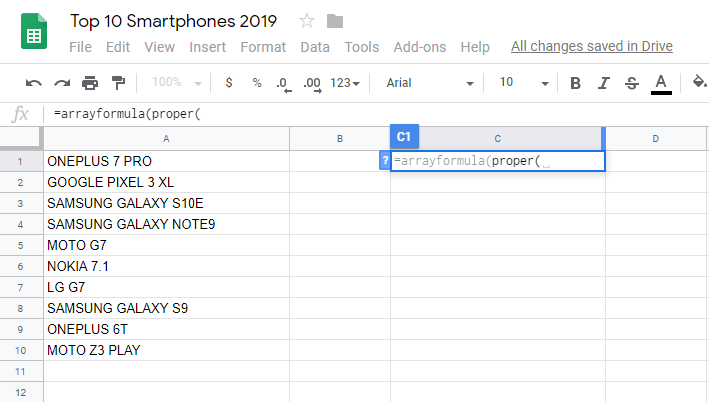The width and height of the screenshot is (709, 402).
Task: Print the spreadsheet
Action: click(90, 83)
